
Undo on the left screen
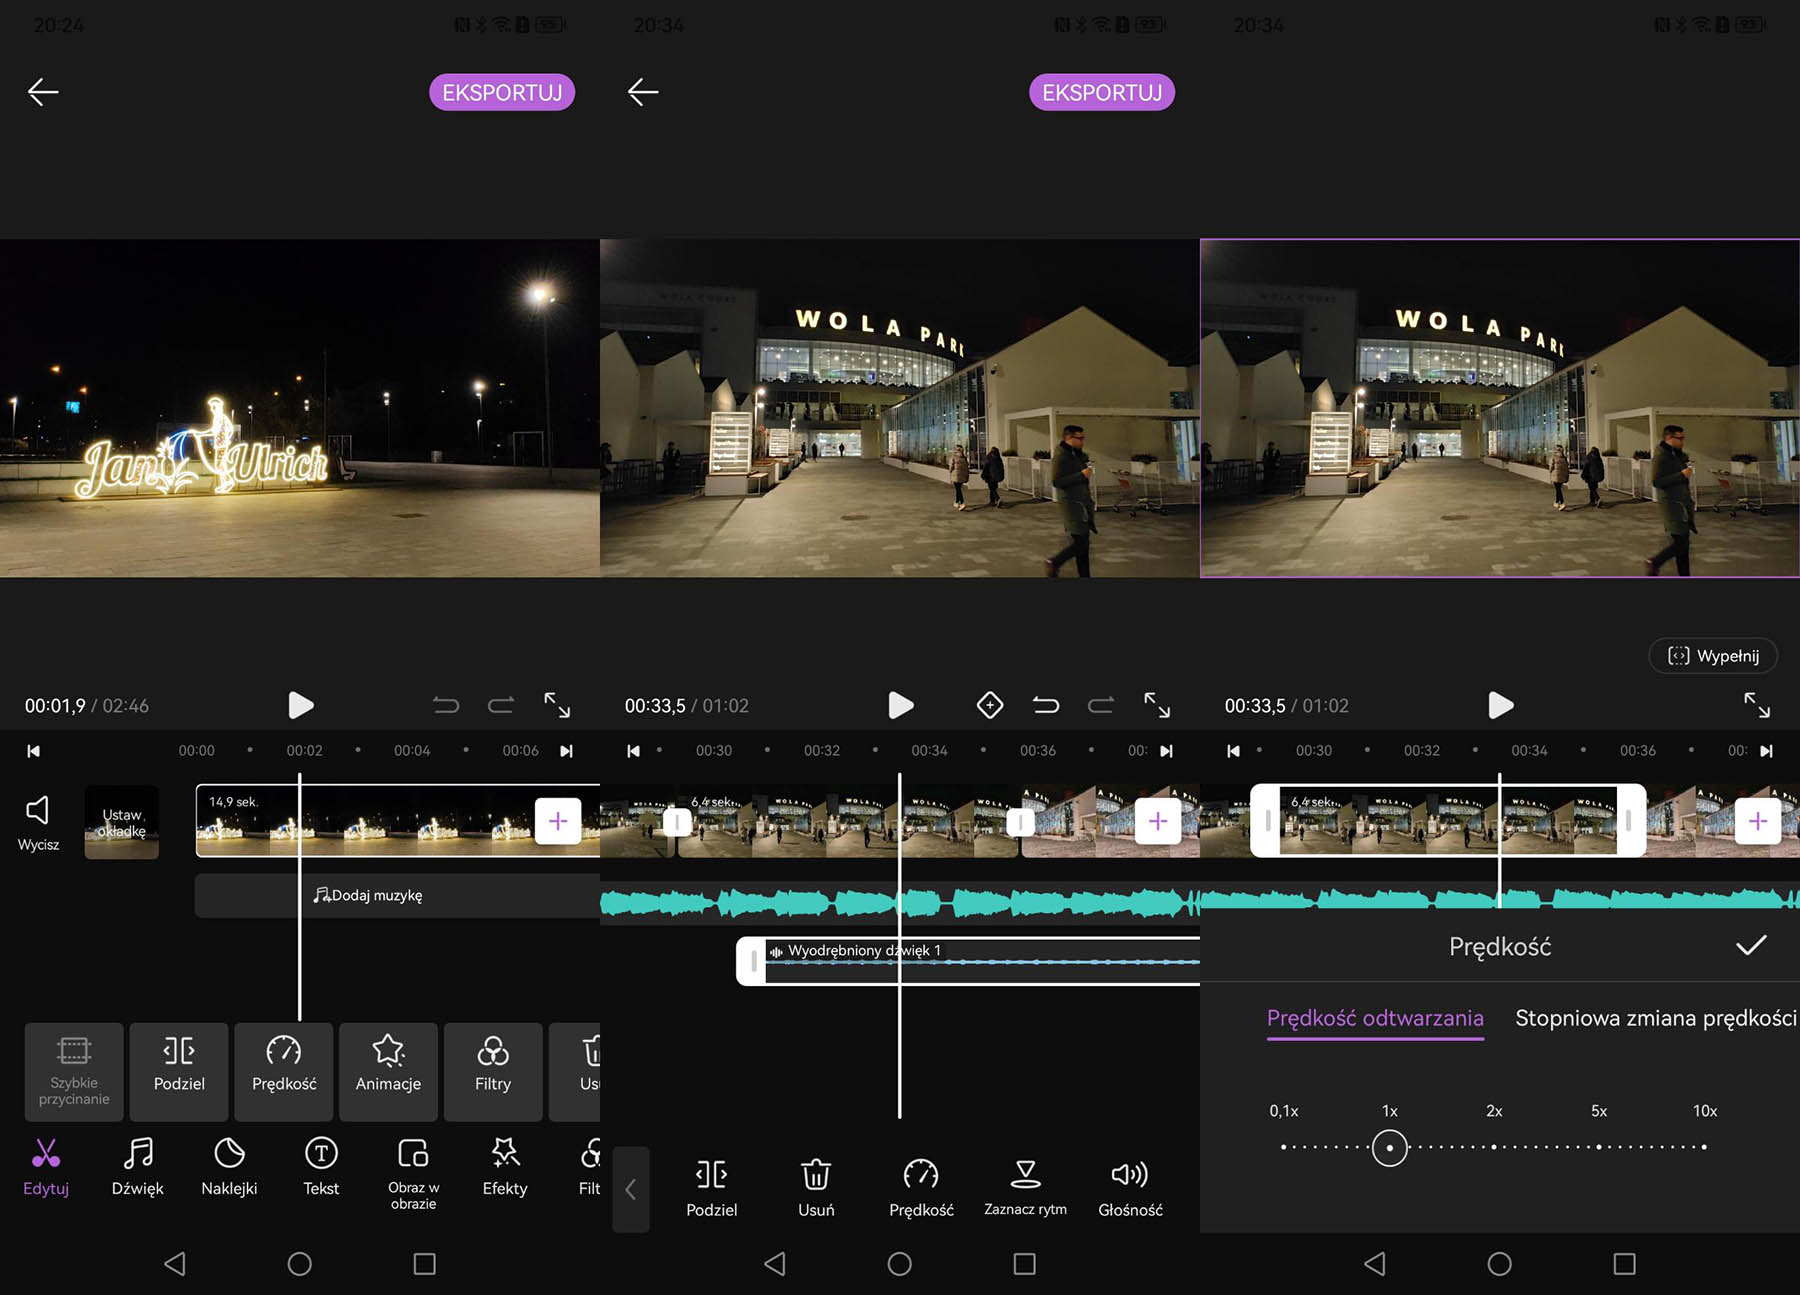[x=446, y=705]
